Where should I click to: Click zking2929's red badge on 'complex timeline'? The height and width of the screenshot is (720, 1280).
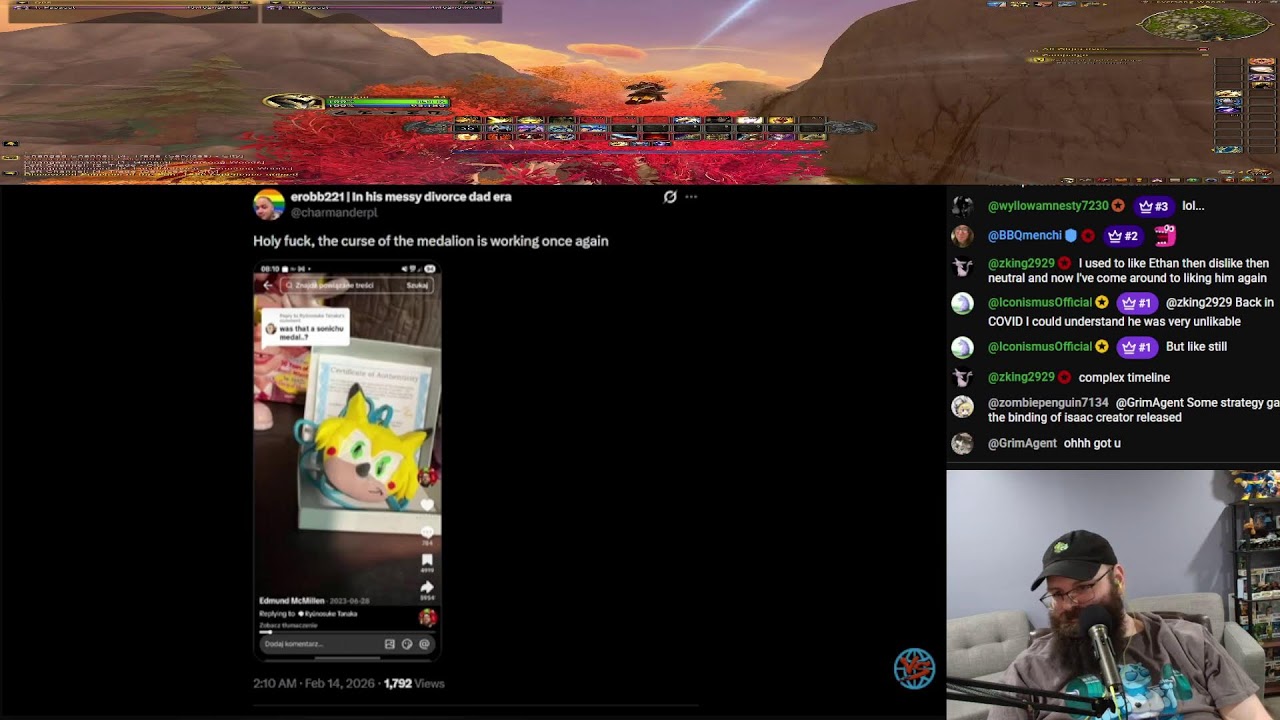click(1064, 377)
